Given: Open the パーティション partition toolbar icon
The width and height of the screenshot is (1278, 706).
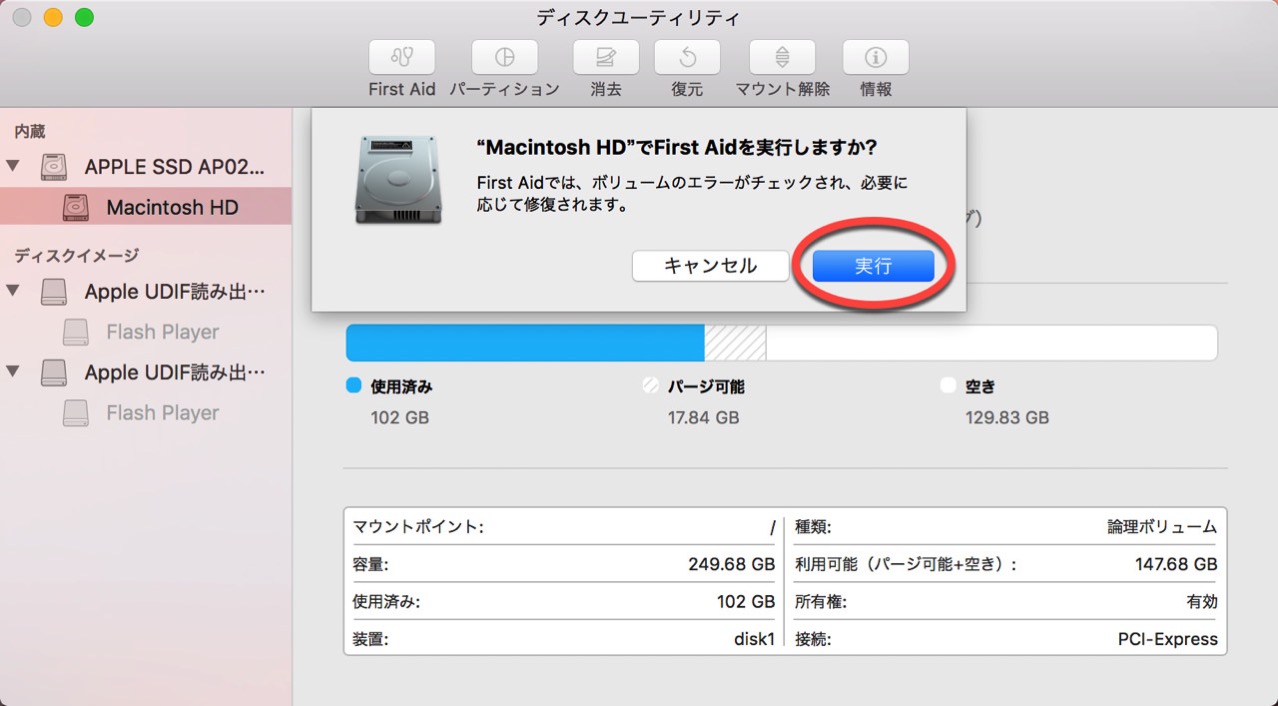Looking at the screenshot, I should click(504, 57).
